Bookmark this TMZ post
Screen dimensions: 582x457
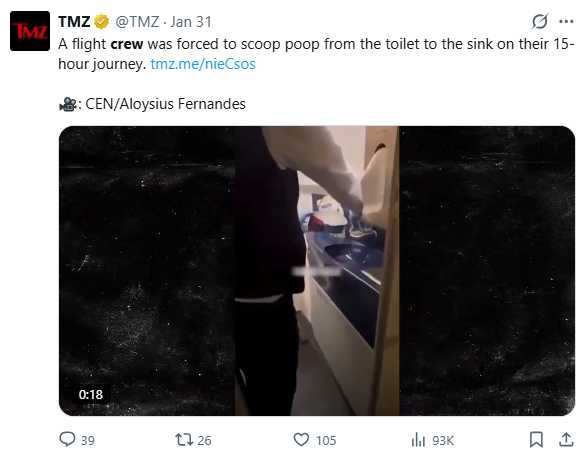pos(536,440)
